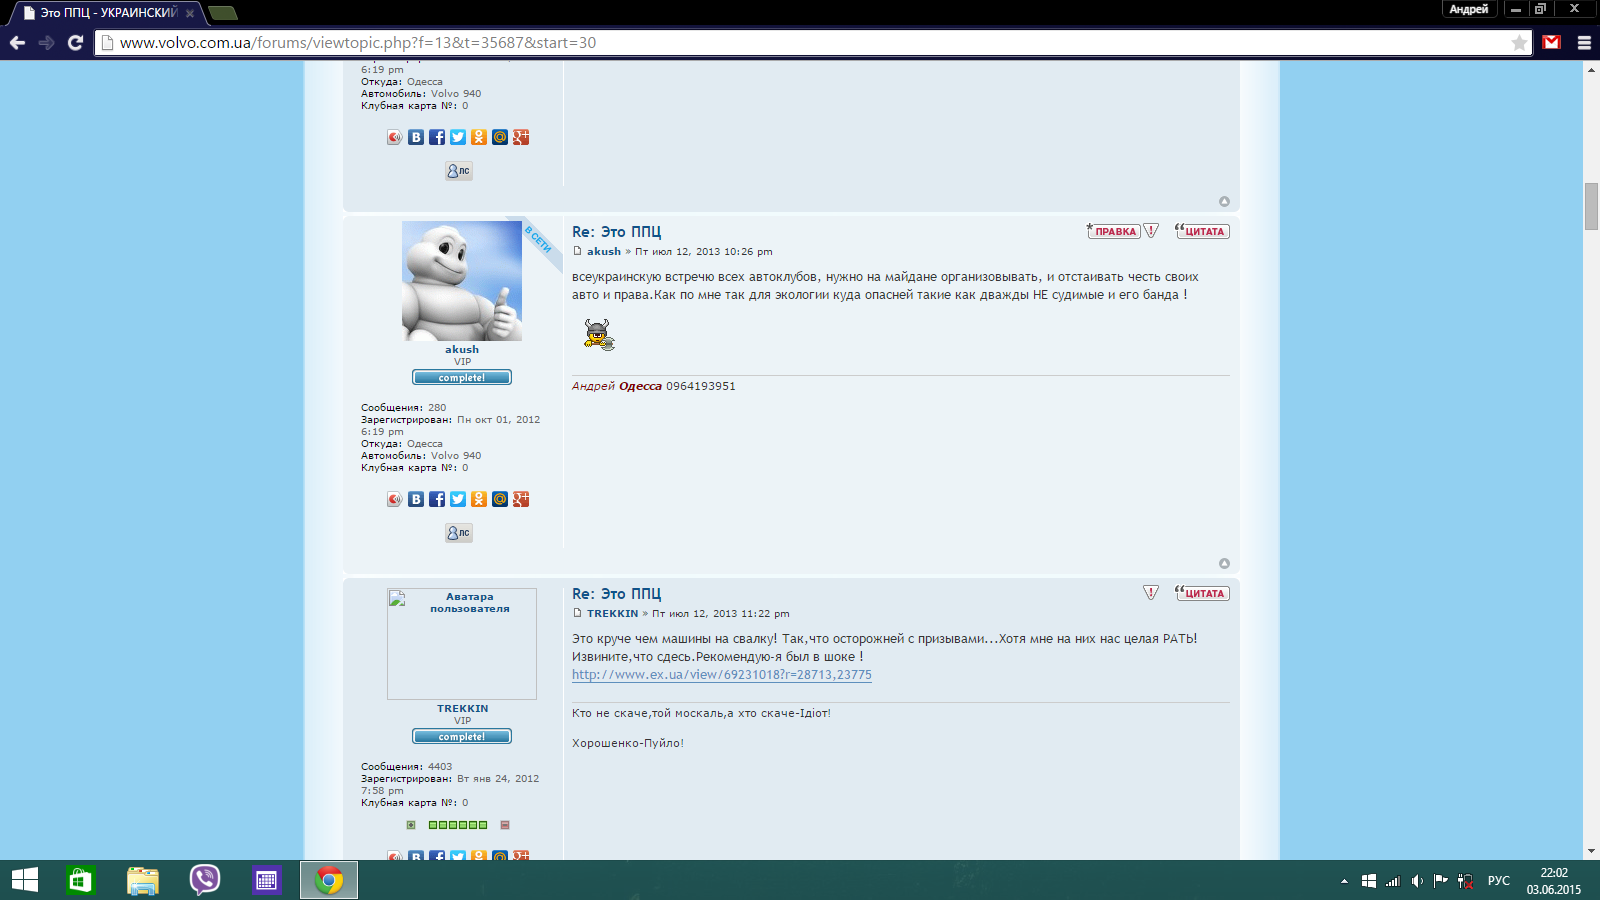Show hidden system tray icons
The width and height of the screenshot is (1600, 900).
click(x=1344, y=881)
